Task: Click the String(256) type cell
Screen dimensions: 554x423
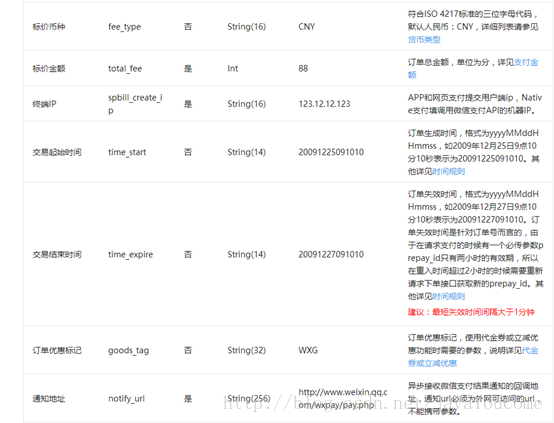Action: (249, 399)
